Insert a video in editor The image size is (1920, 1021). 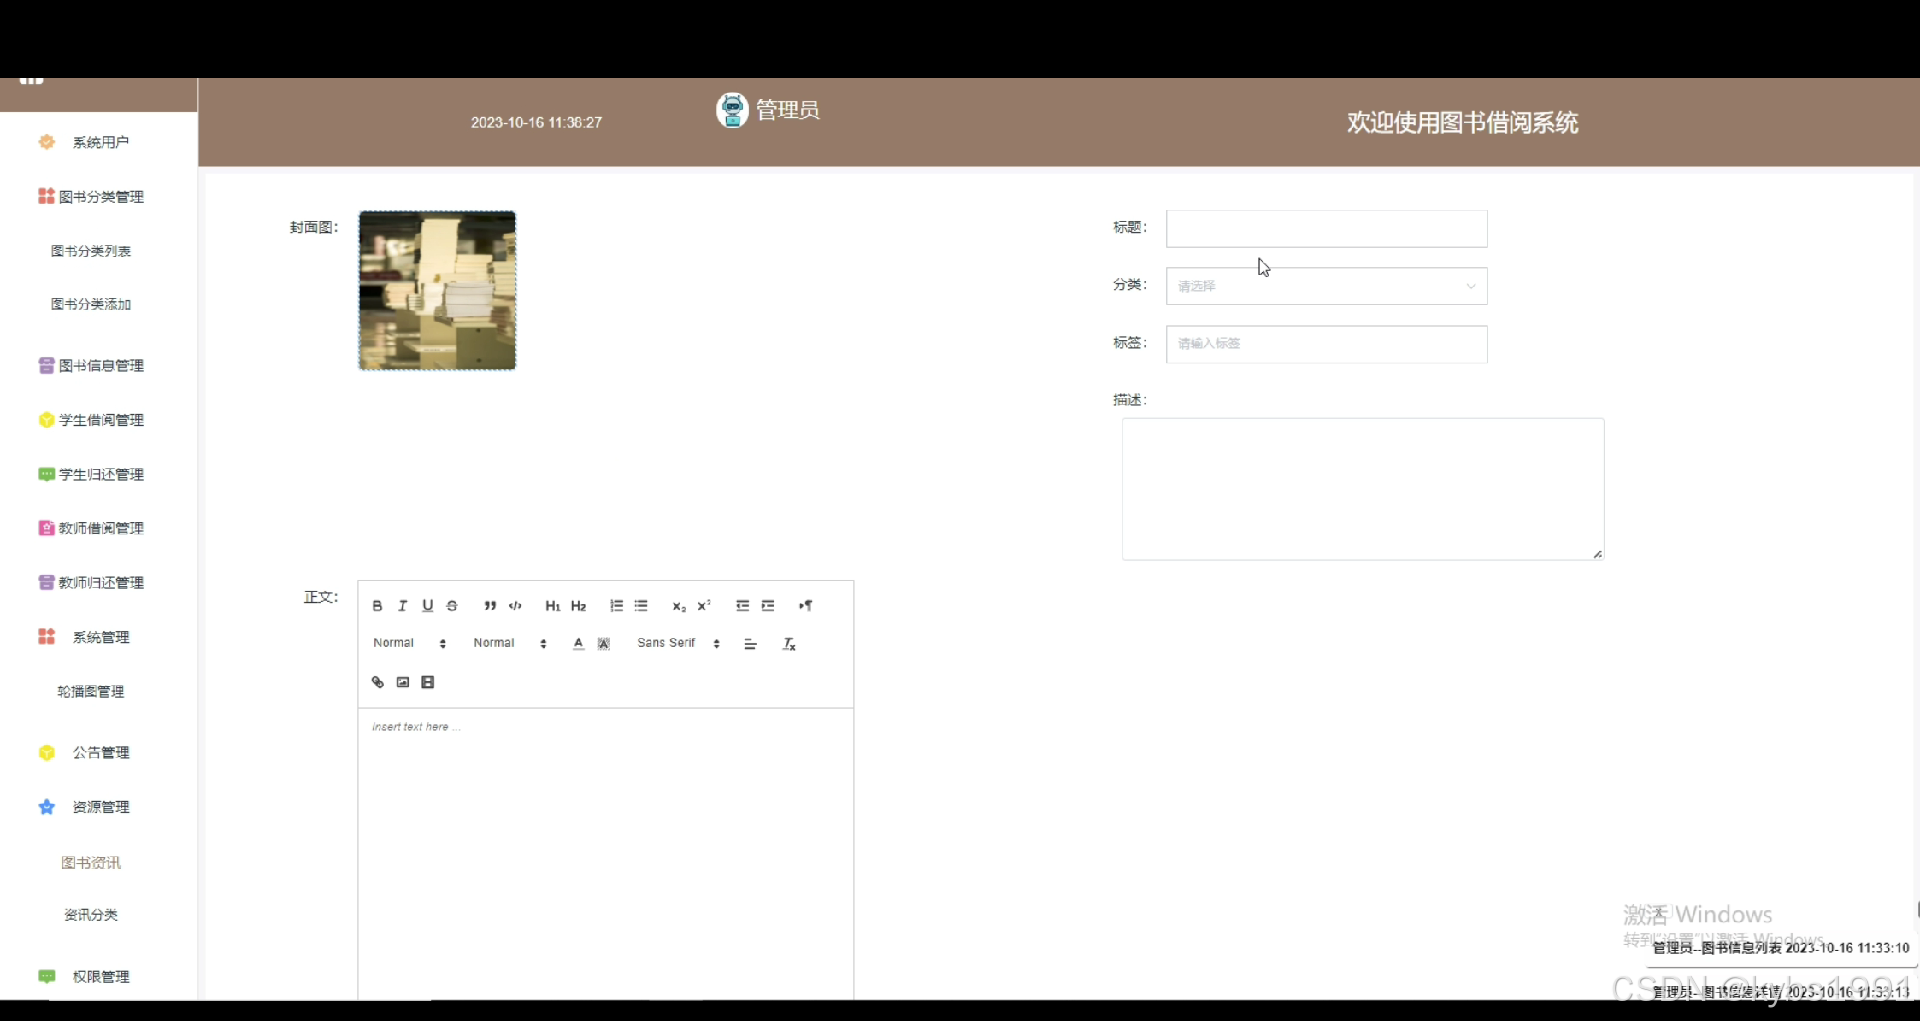428,682
